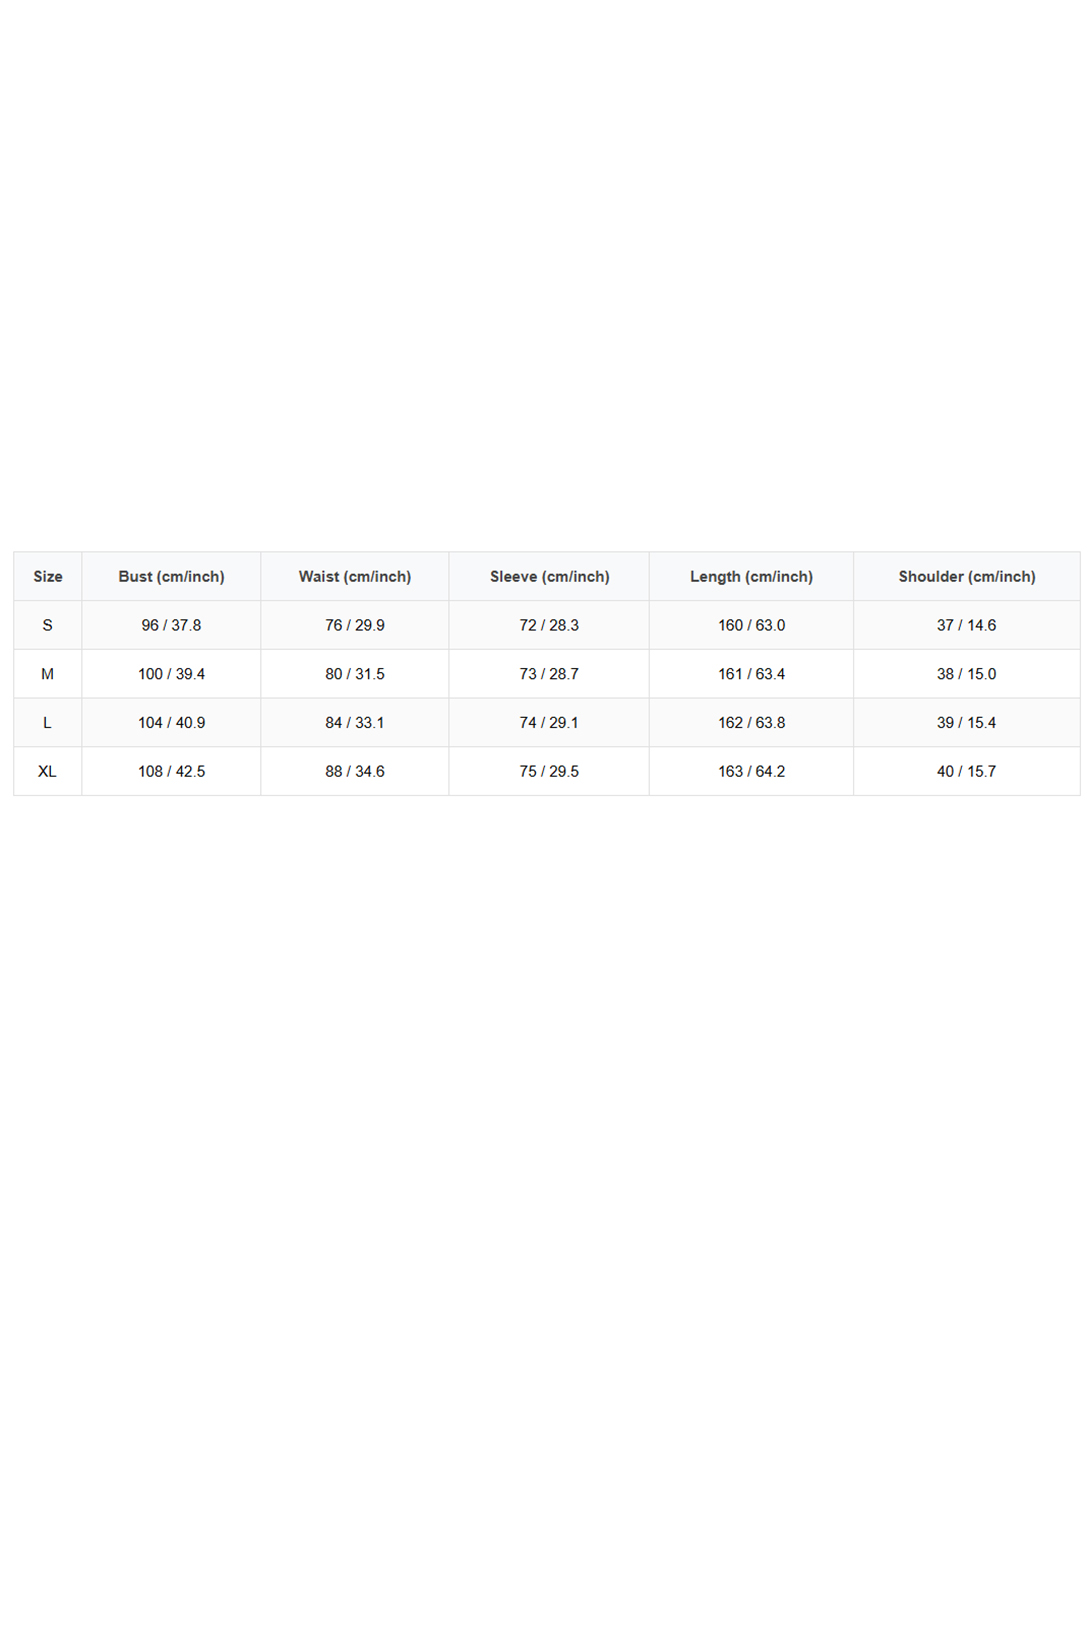Click bust value 108 / 42.5
1088x1632 pixels.
point(171,771)
